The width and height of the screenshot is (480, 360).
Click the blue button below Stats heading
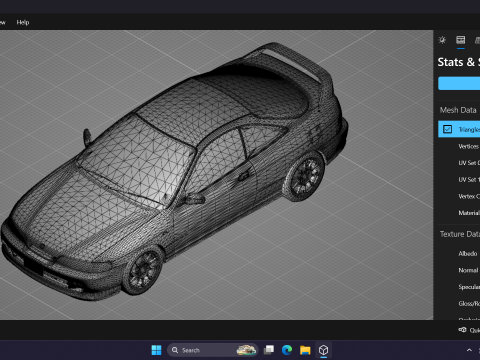459,83
